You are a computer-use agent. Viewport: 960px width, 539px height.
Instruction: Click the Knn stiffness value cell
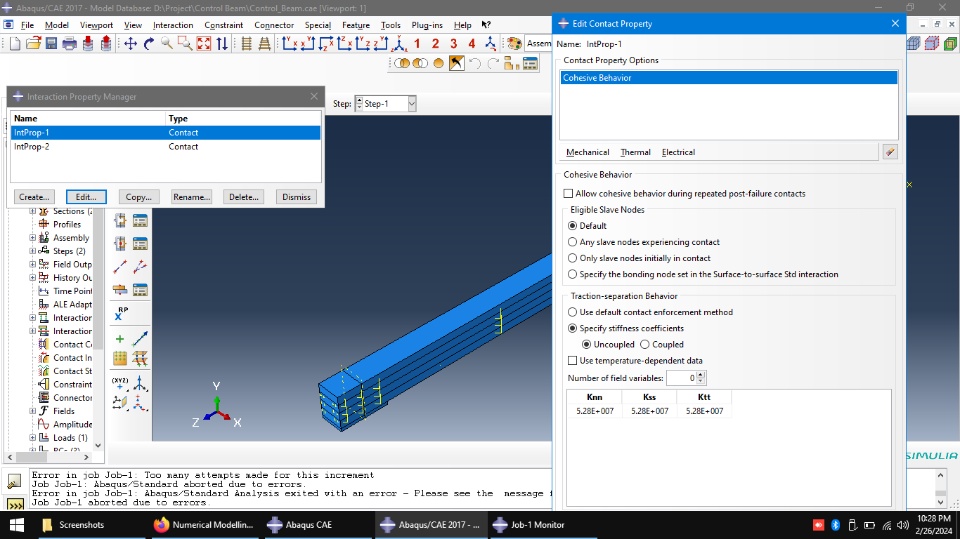[594, 411]
